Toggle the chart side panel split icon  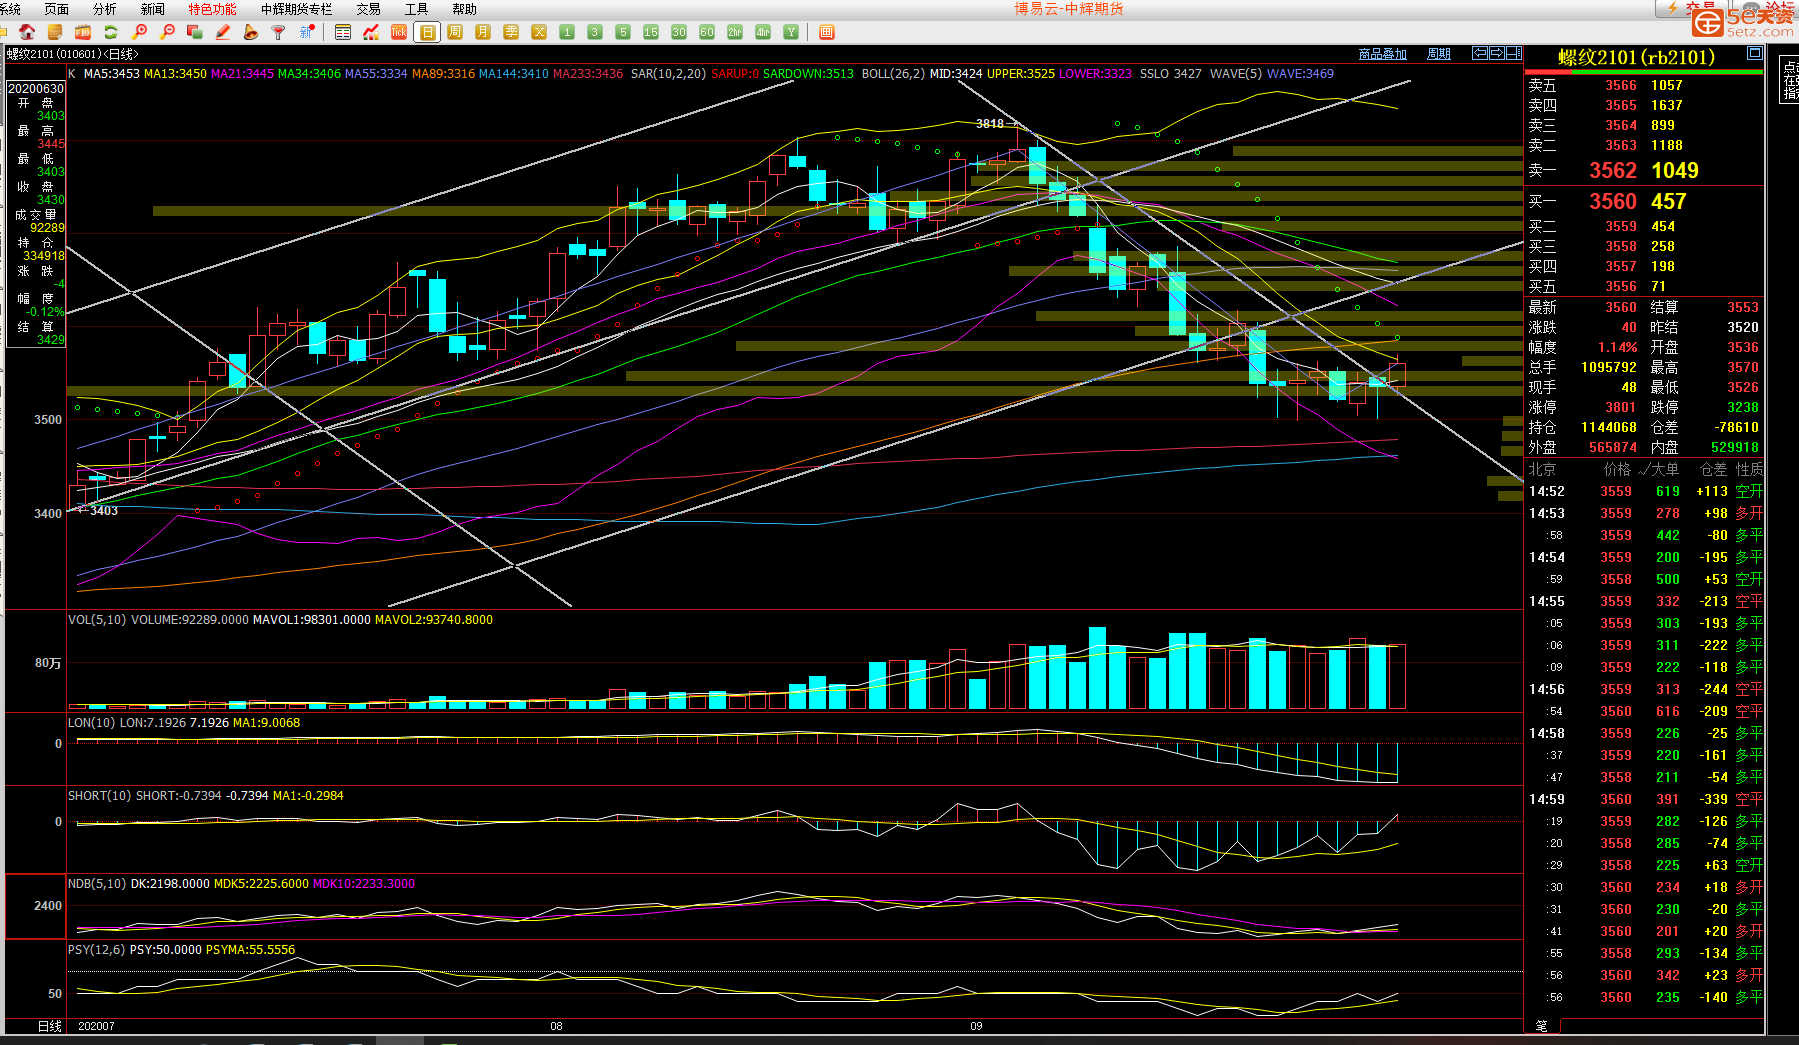click(1514, 53)
